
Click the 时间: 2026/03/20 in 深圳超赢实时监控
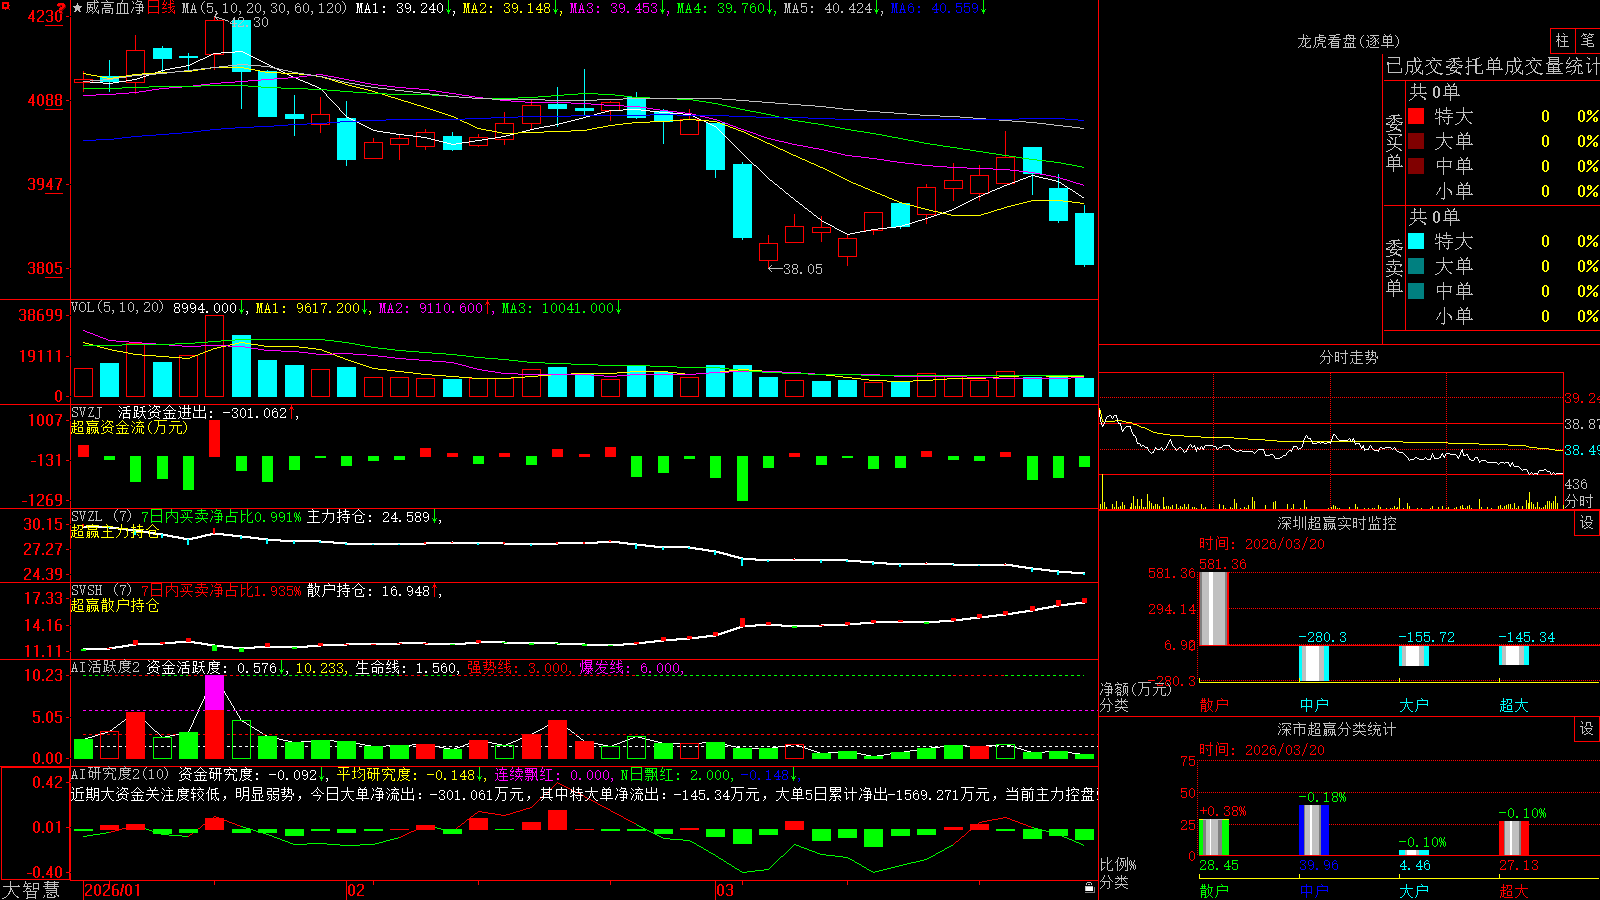(x=1262, y=544)
